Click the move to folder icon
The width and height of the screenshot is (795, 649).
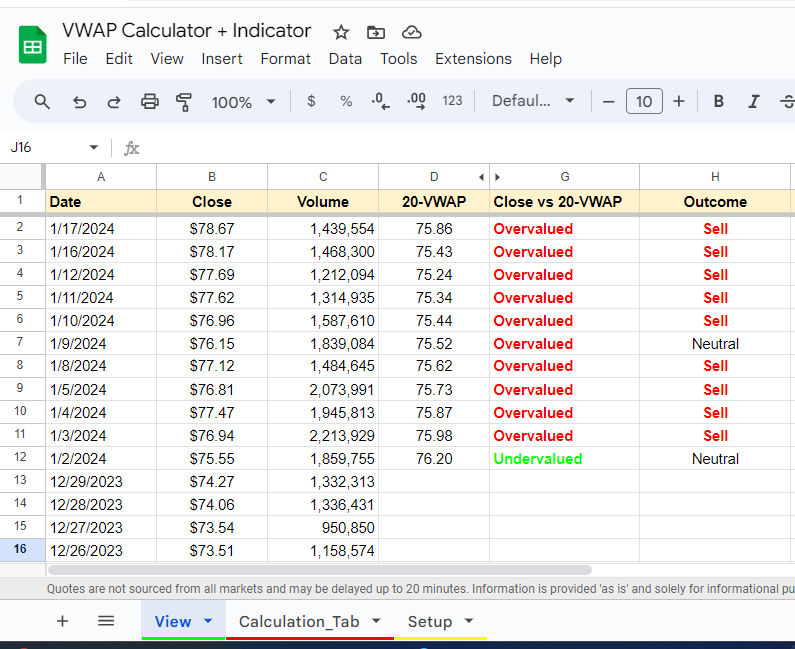(x=376, y=32)
